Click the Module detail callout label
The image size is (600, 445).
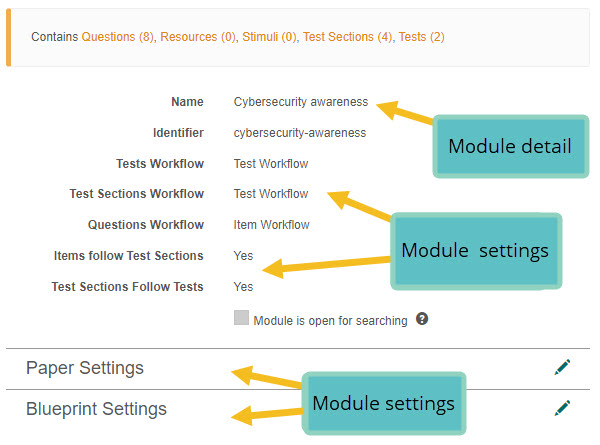pyautogui.click(x=509, y=146)
